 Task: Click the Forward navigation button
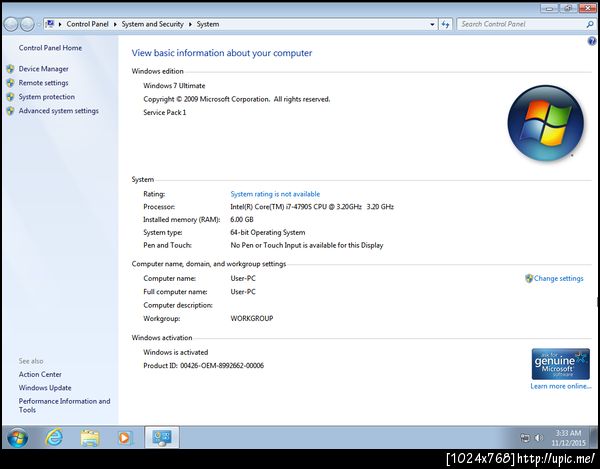pos(27,24)
